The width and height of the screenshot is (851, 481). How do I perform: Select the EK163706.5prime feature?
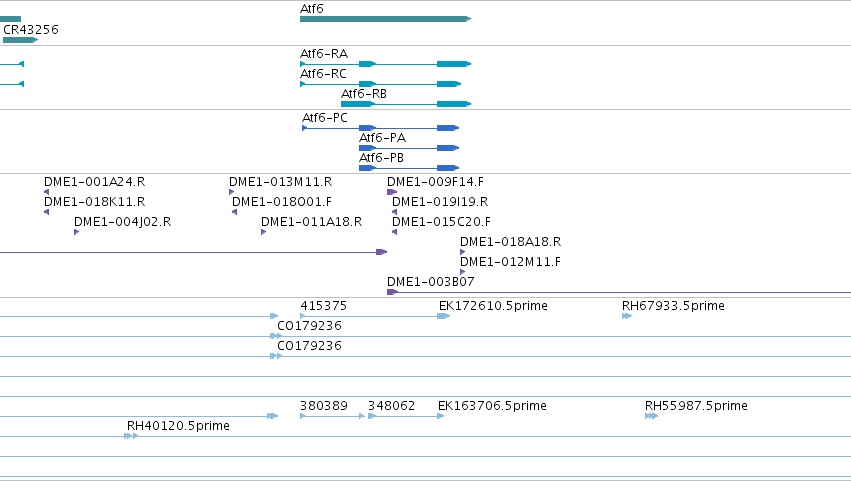[x=441, y=416]
